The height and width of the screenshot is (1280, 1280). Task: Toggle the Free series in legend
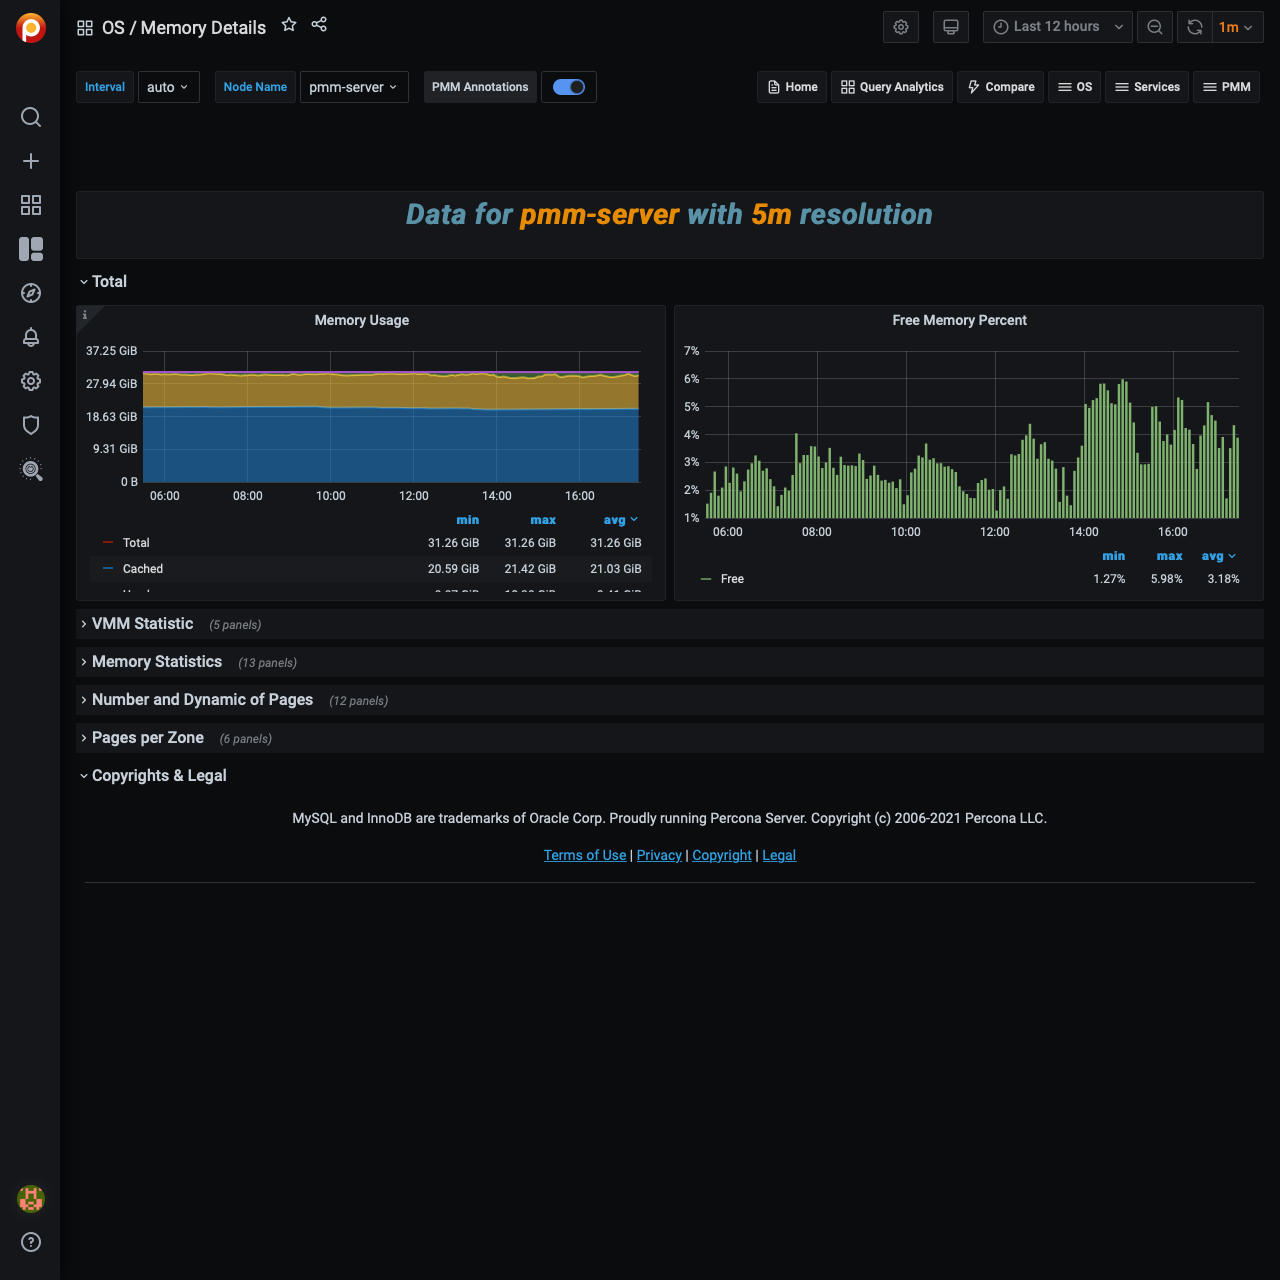[732, 579]
